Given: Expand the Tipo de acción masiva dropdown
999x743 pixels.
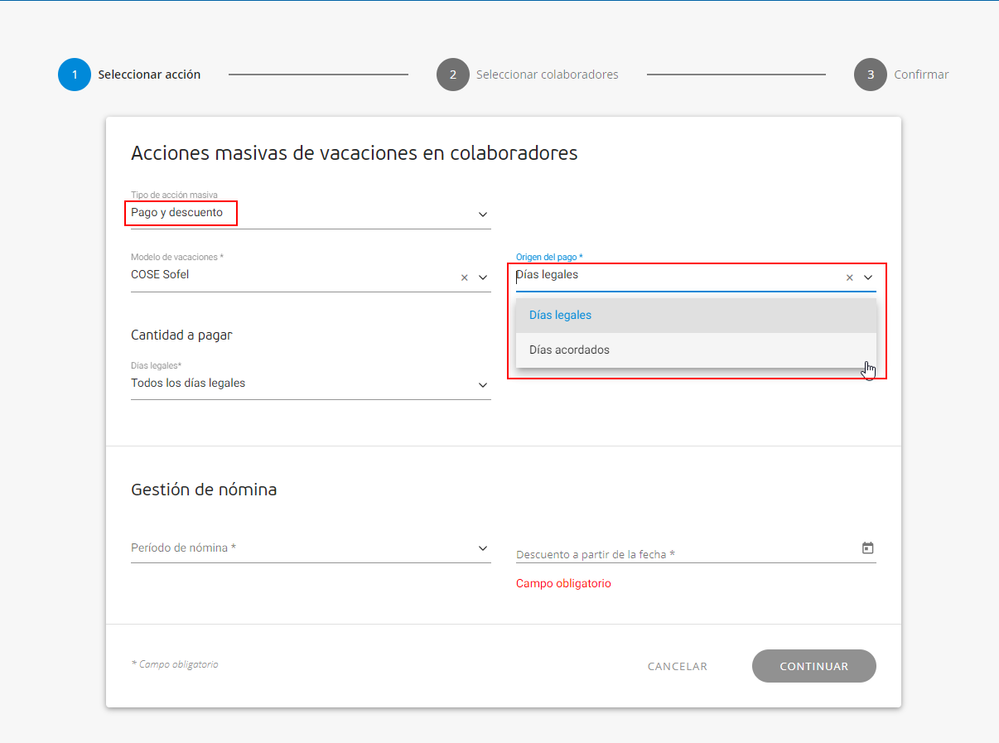Looking at the screenshot, I should pos(483,214).
